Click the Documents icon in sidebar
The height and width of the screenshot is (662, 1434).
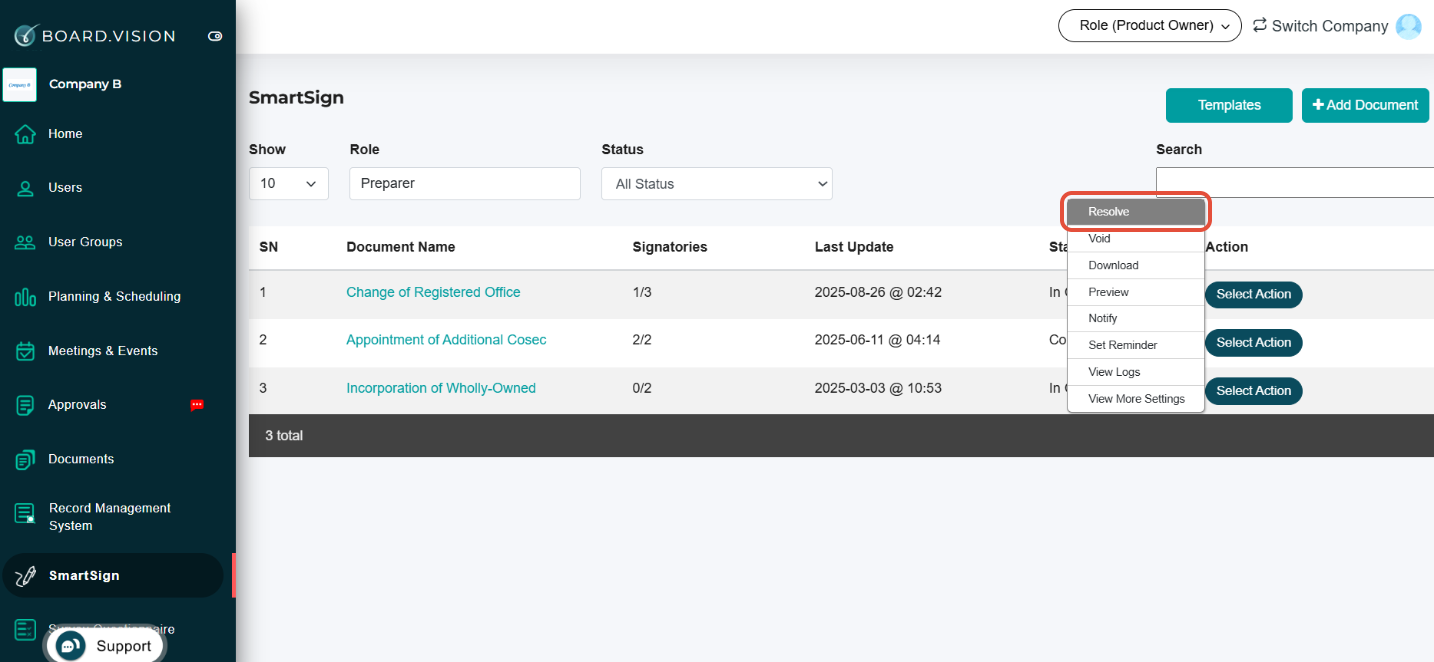25,460
